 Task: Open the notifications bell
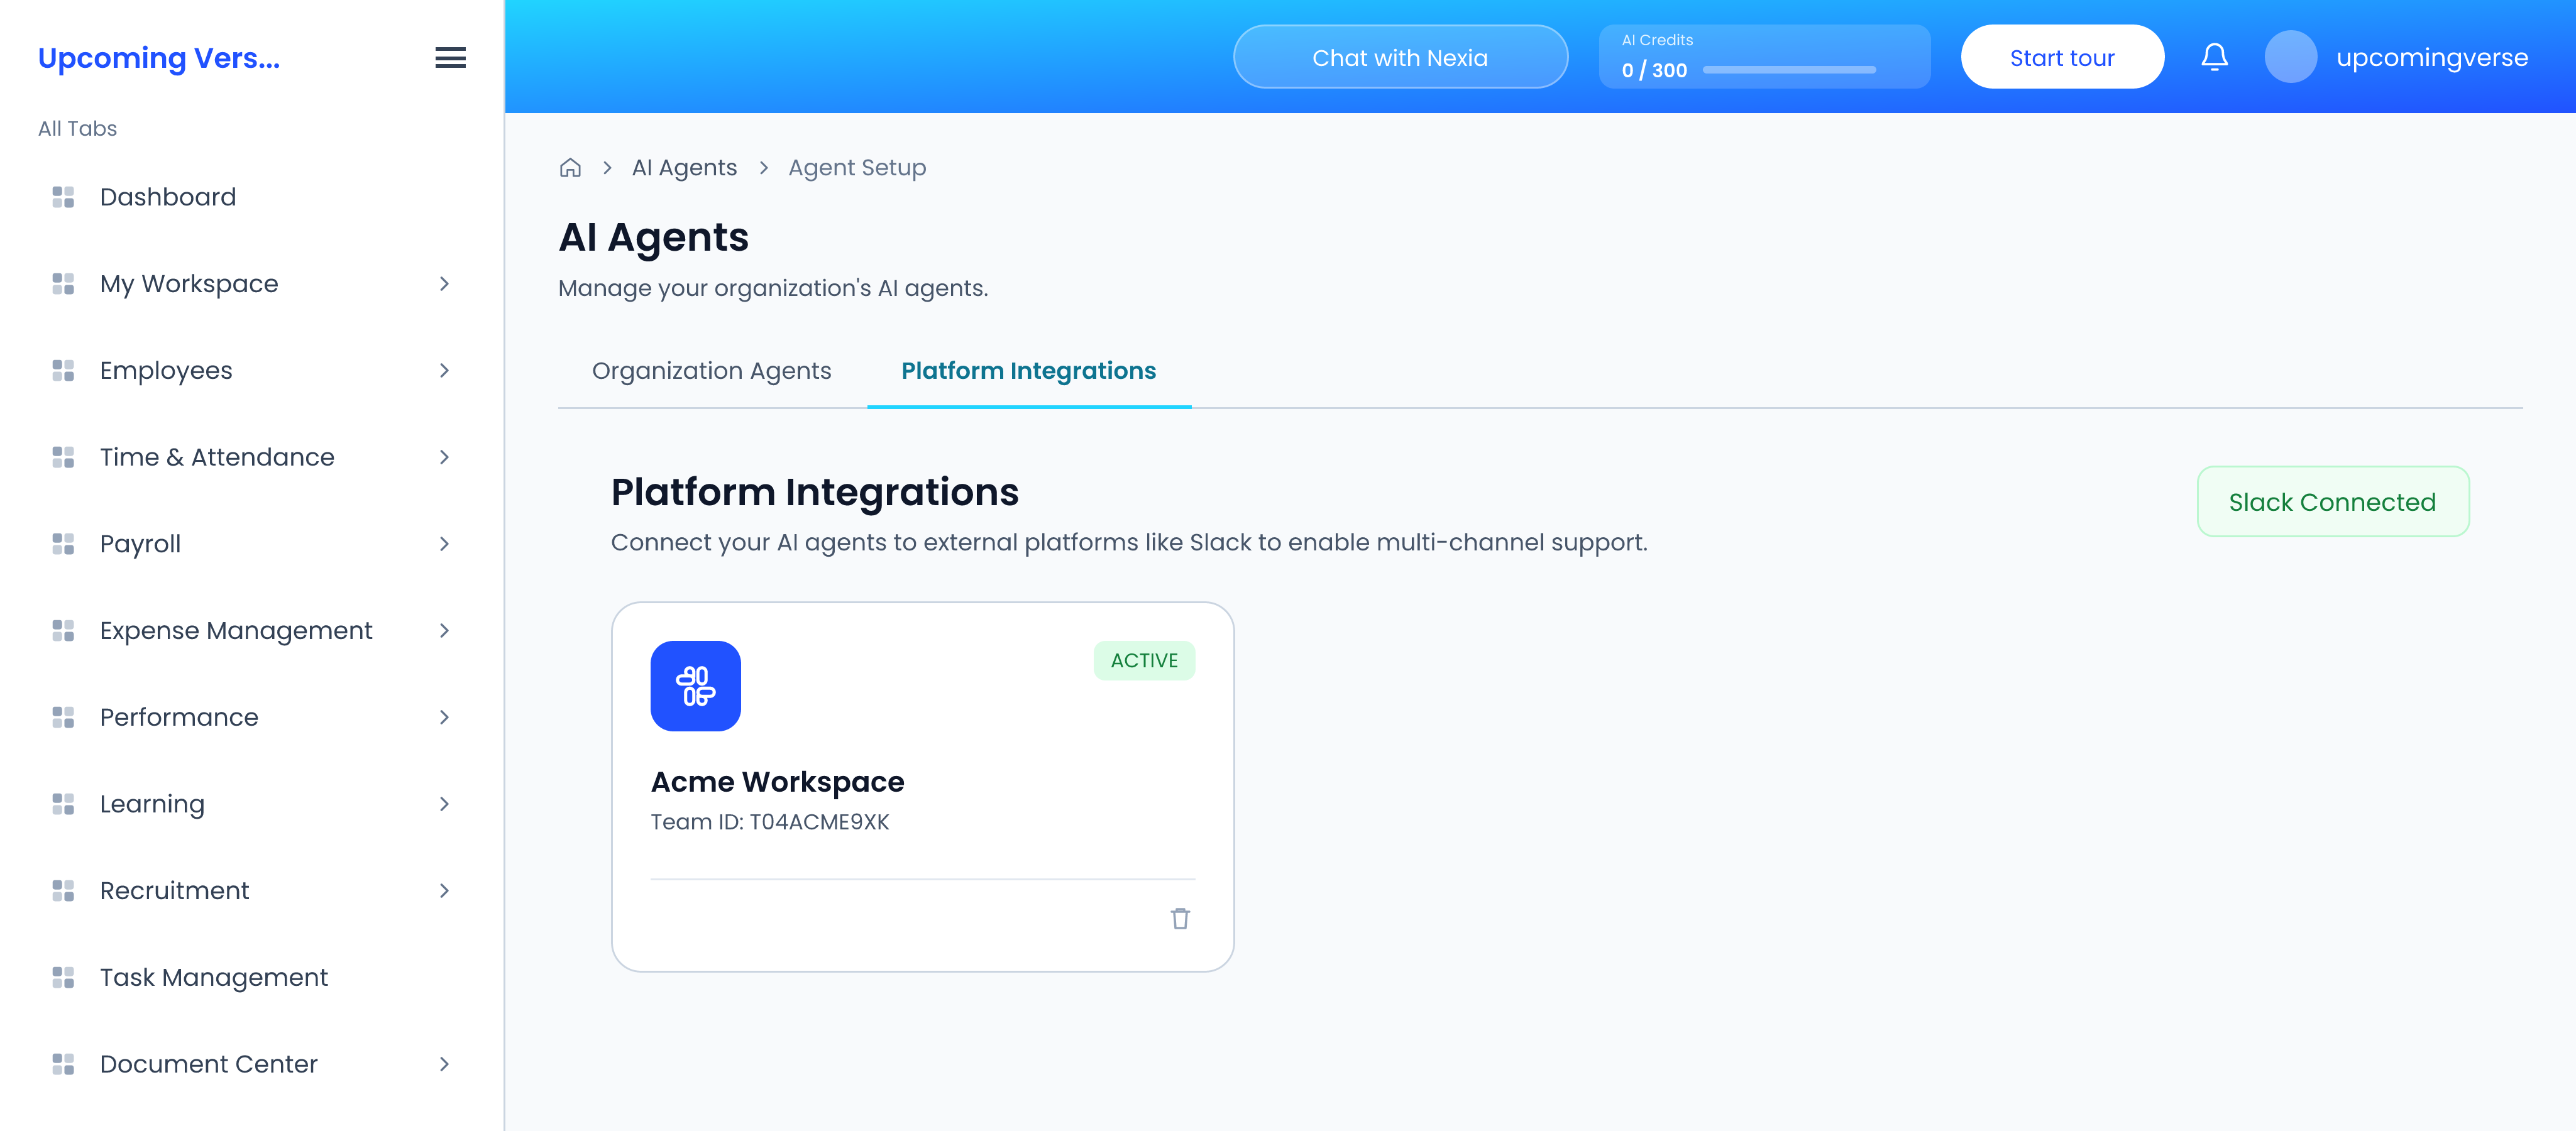(x=2214, y=57)
